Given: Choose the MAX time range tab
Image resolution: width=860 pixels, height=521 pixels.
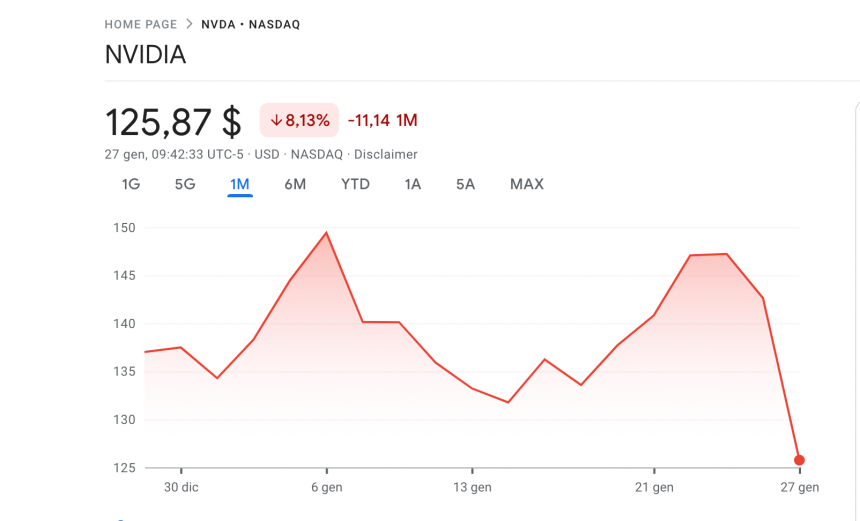Looking at the screenshot, I should click(x=527, y=184).
